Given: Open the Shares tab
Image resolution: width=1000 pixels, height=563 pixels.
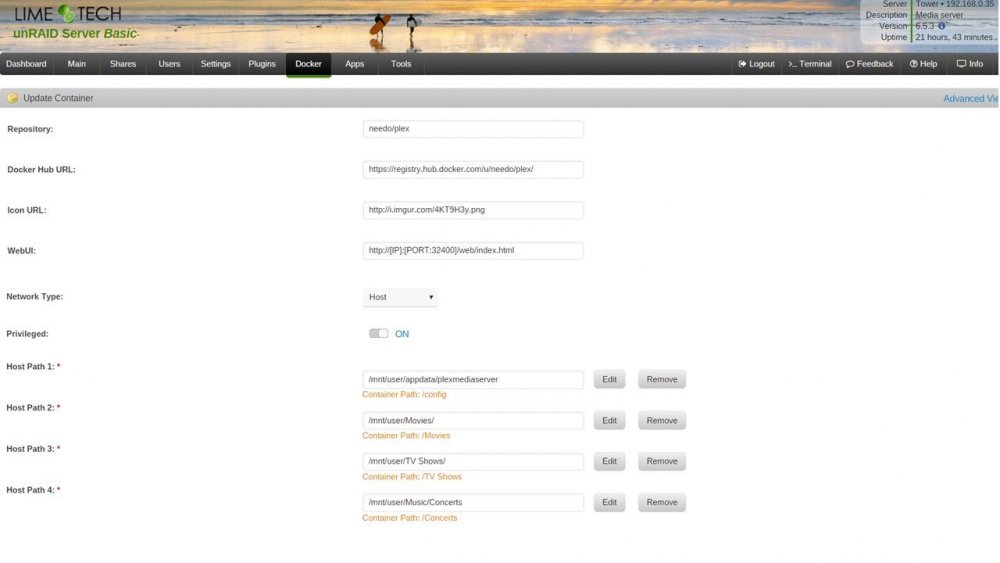Looking at the screenshot, I should click(x=123, y=64).
